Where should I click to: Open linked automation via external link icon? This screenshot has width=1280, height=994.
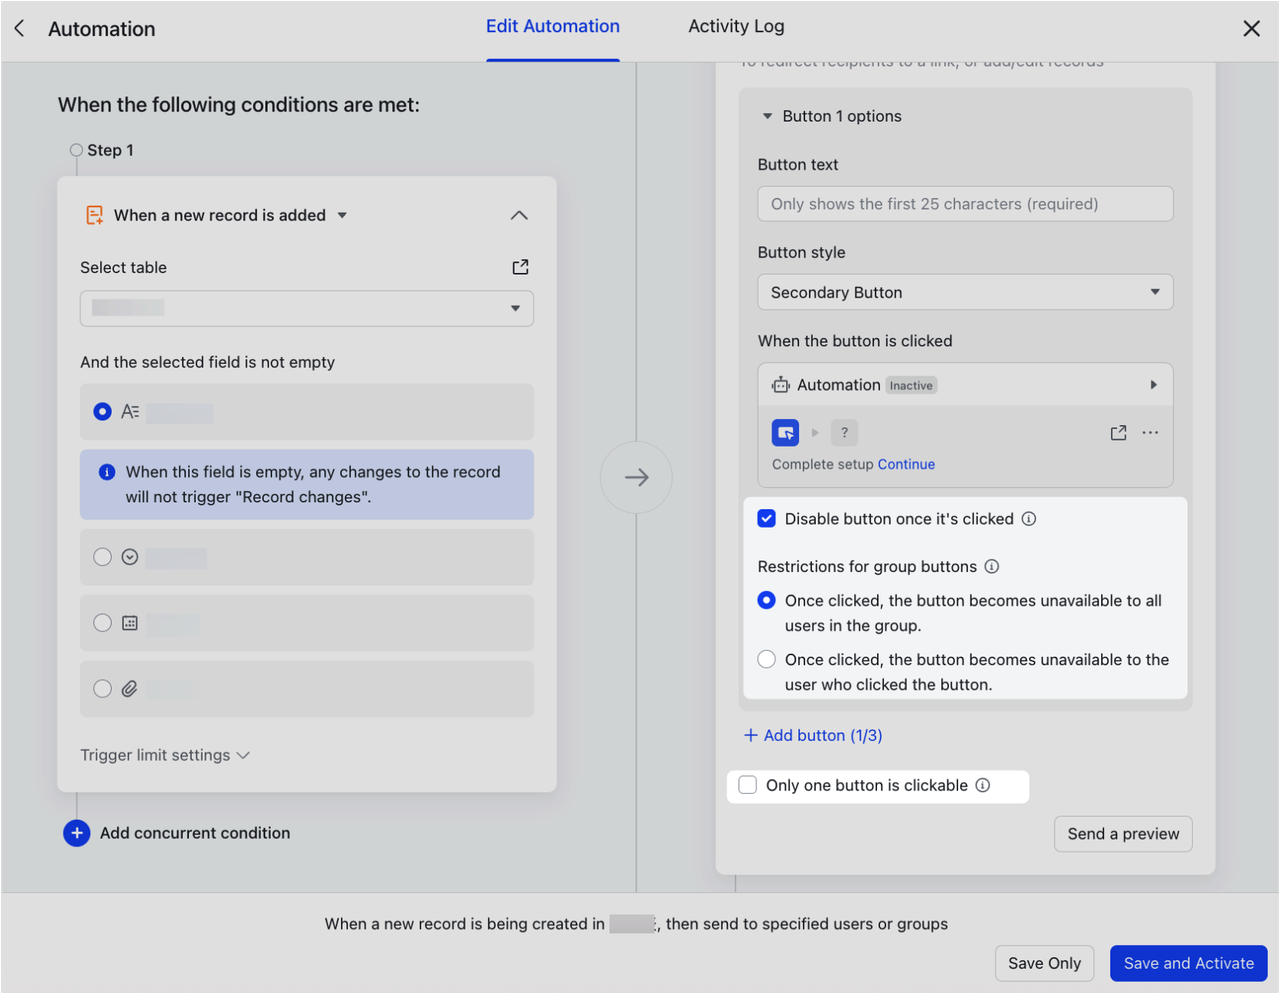tap(1118, 433)
